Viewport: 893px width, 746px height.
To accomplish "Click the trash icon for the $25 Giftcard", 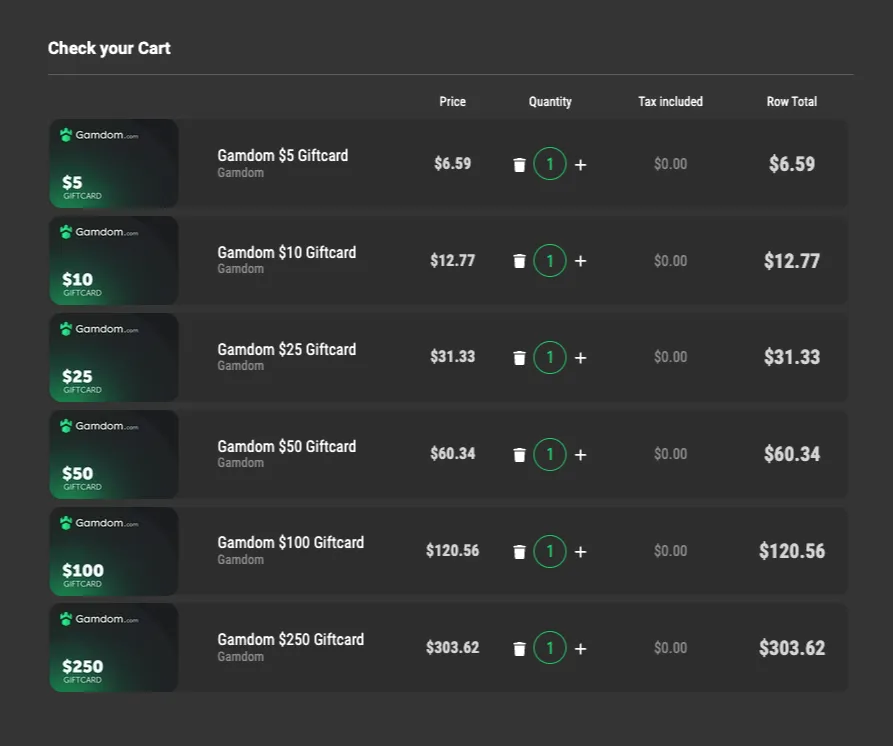I will tap(519, 357).
